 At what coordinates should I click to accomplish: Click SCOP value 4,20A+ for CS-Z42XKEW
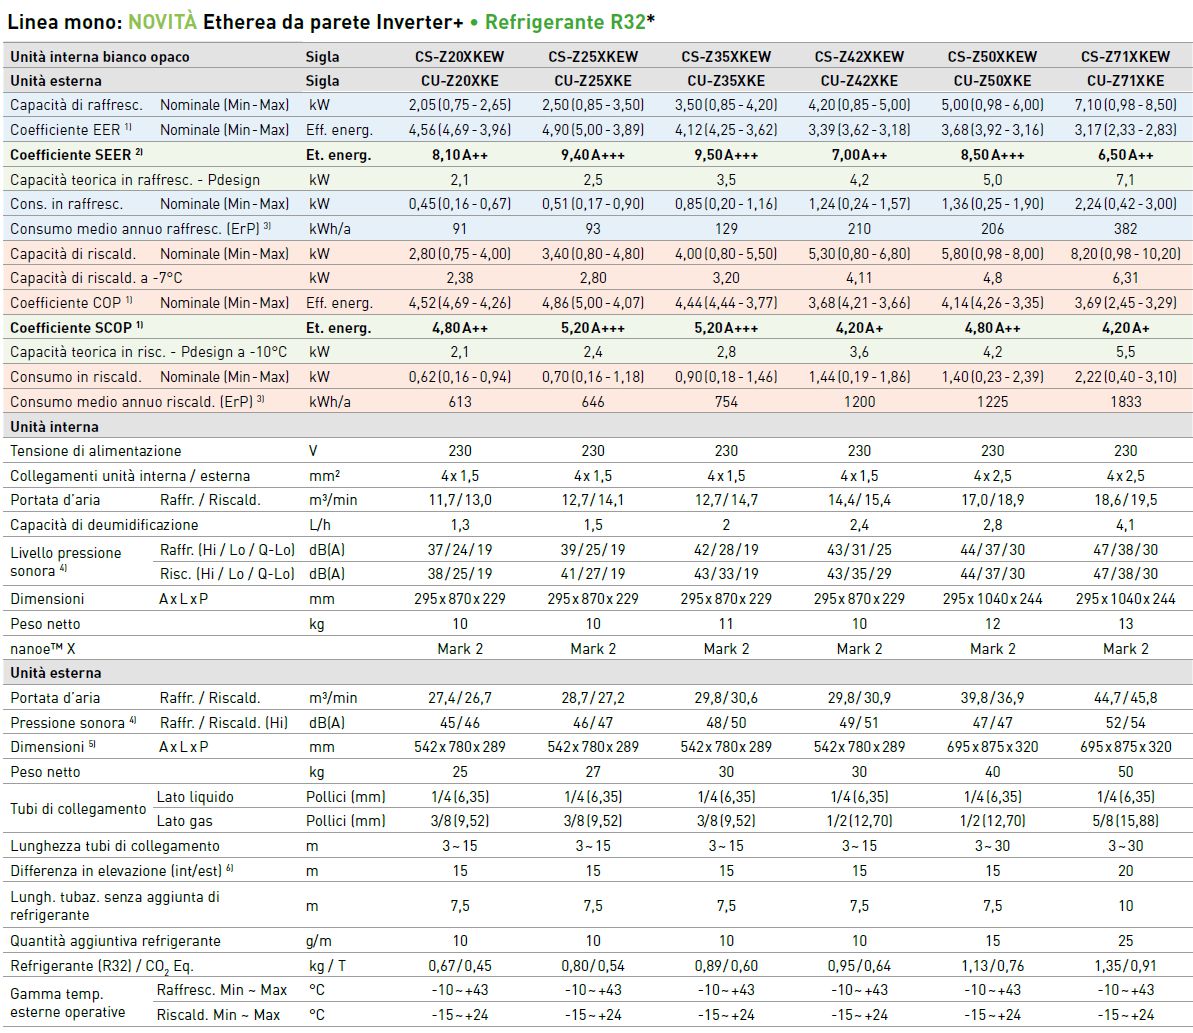[859, 329]
